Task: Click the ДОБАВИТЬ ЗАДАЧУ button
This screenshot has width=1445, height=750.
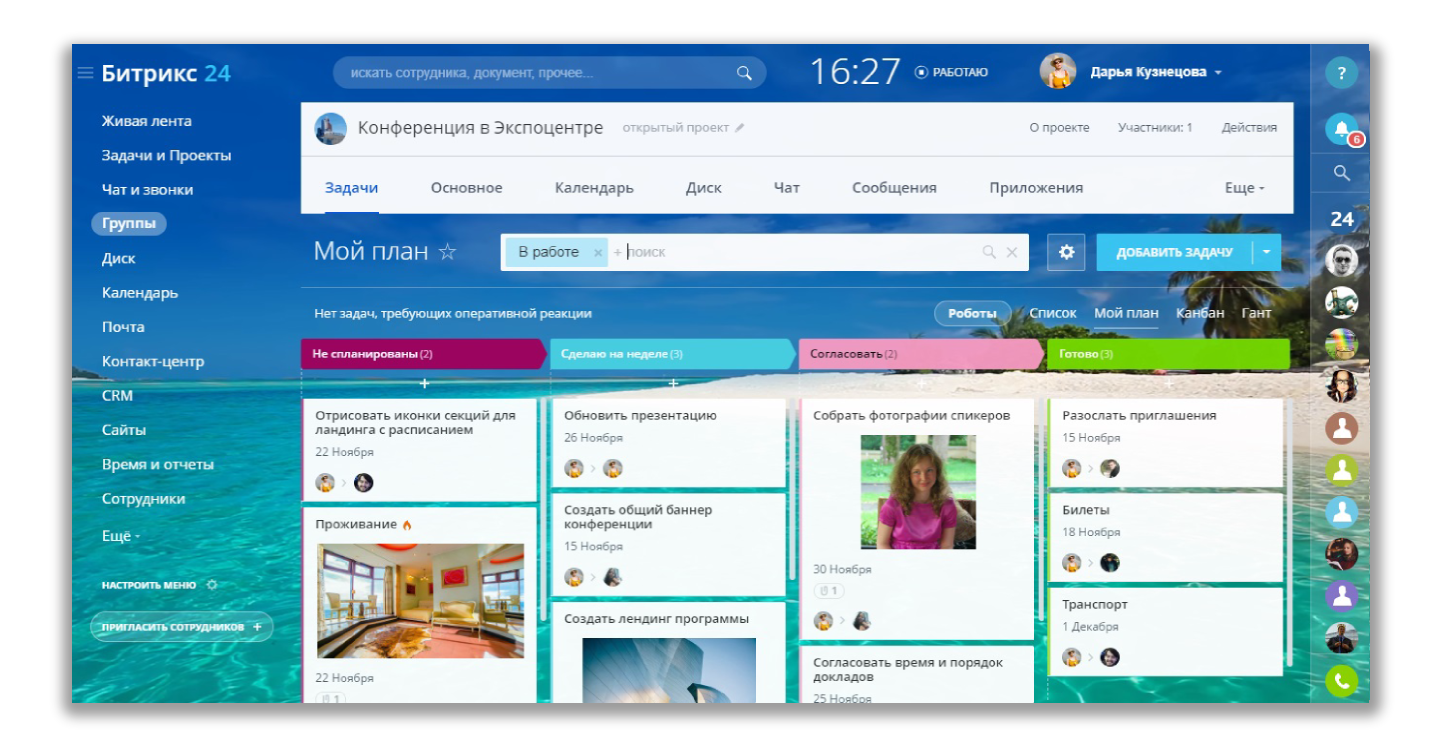Action: pyautogui.click(x=1174, y=253)
